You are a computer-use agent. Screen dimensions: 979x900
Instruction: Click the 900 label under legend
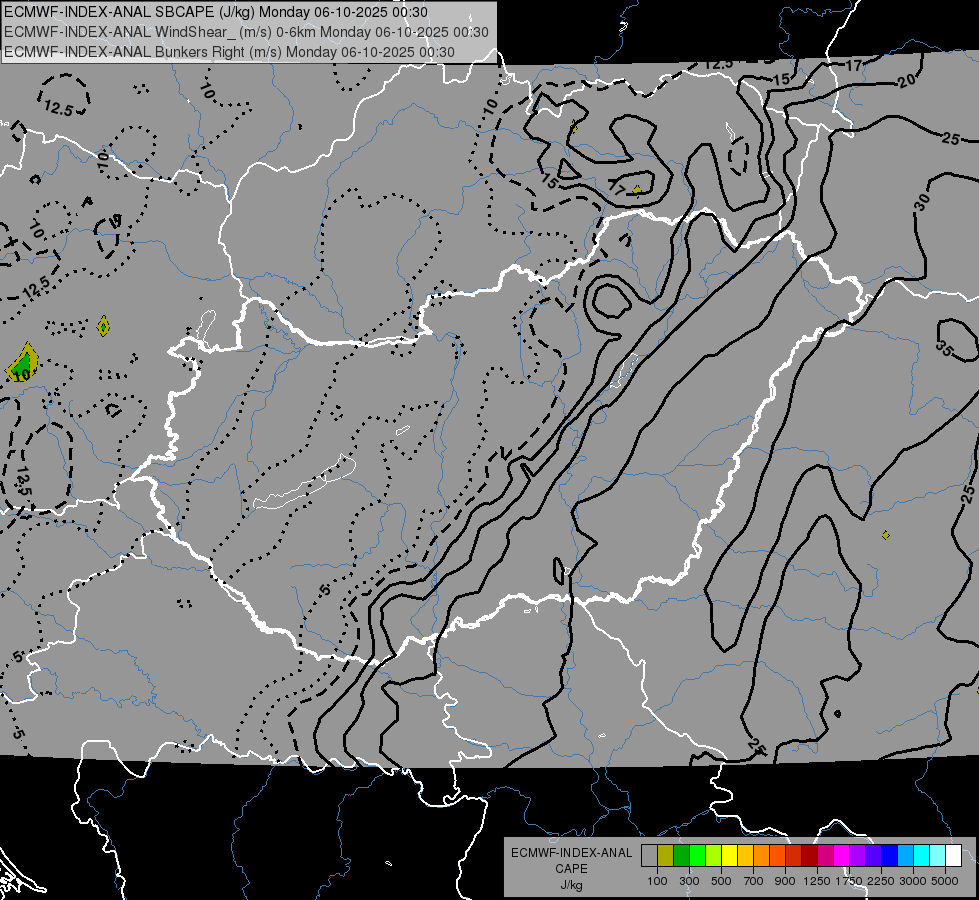(785, 881)
